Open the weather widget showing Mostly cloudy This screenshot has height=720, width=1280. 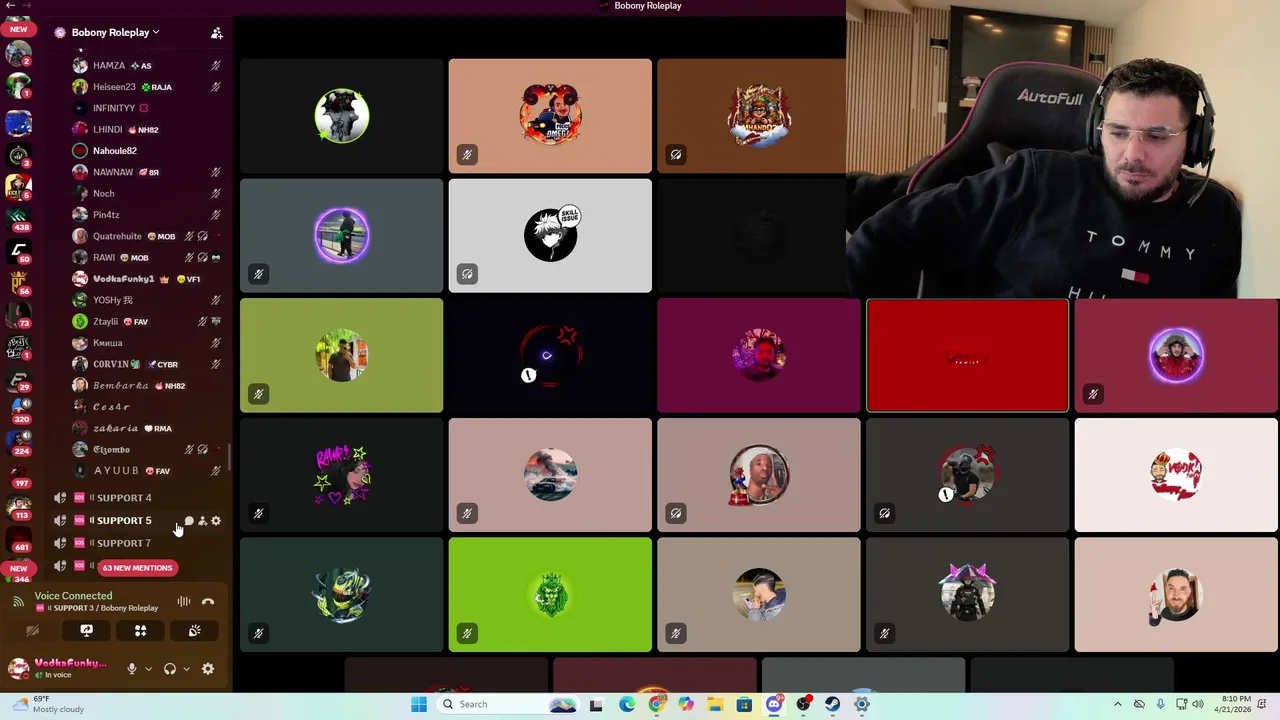tap(46, 704)
